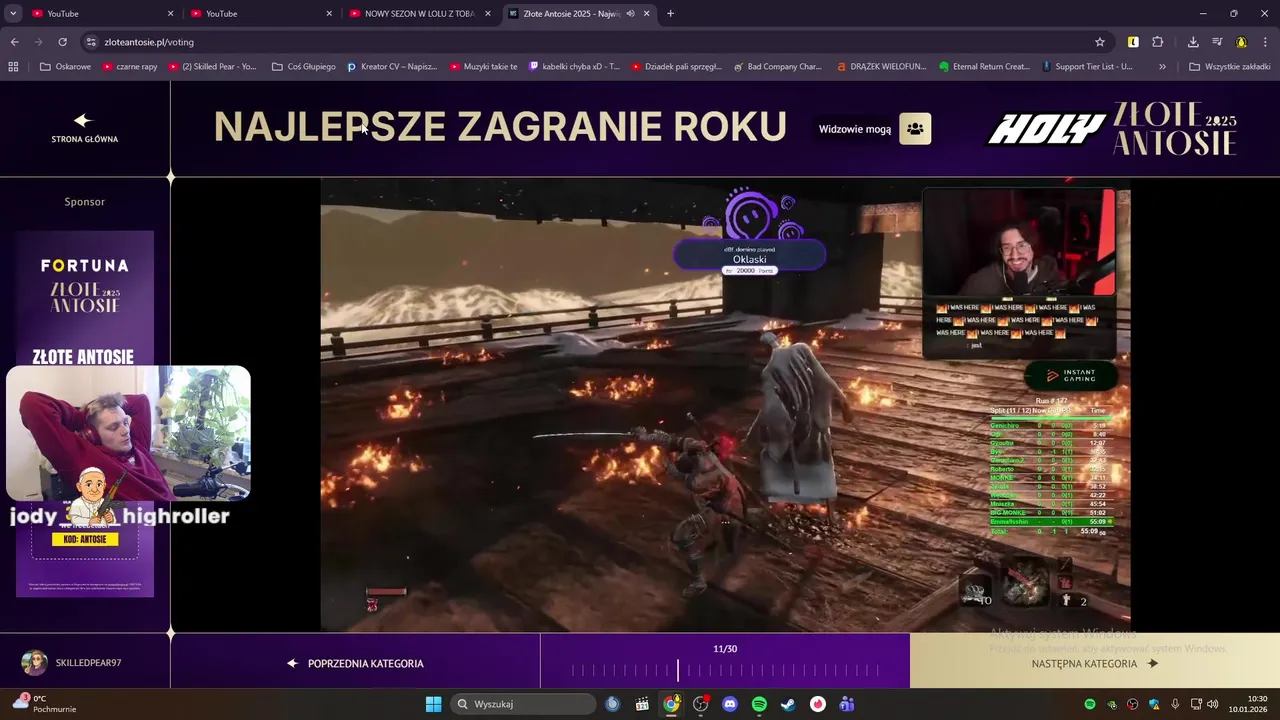Click the Windows Wyszukaj search box
This screenshot has height=720, width=1280.
(x=522, y=704)
